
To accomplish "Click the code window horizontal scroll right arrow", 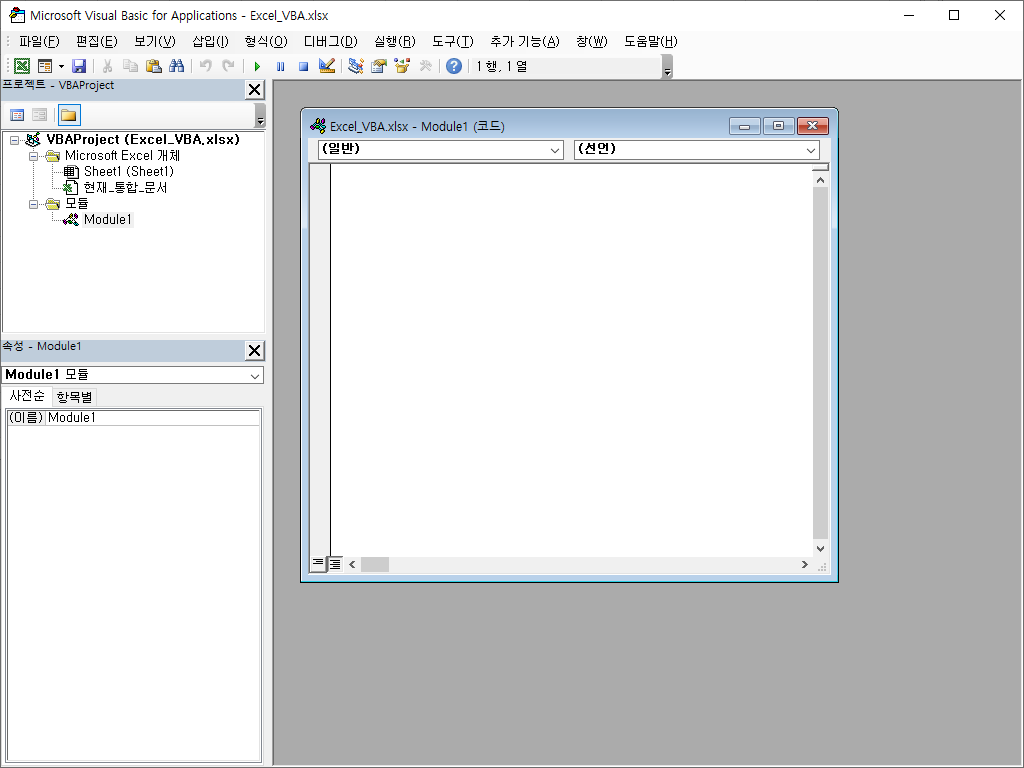I will pyautogui.click(x=805, y=564).
